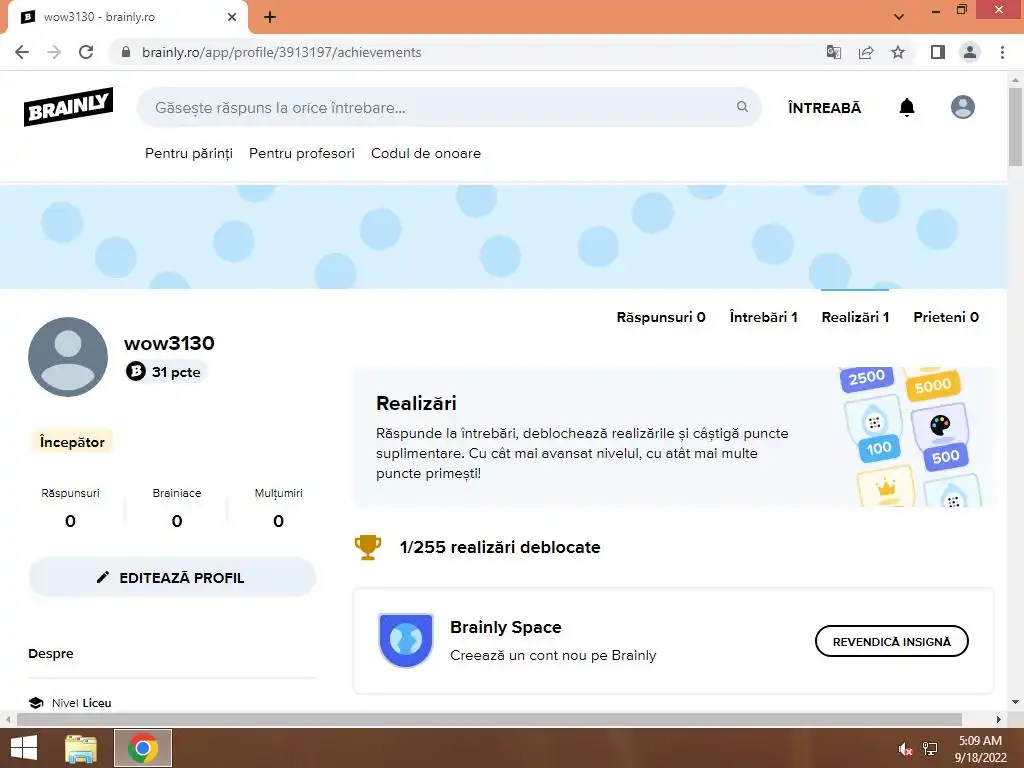1024x768 pixels.
Task: Click the network tray icon
Action: click(930, 749)
